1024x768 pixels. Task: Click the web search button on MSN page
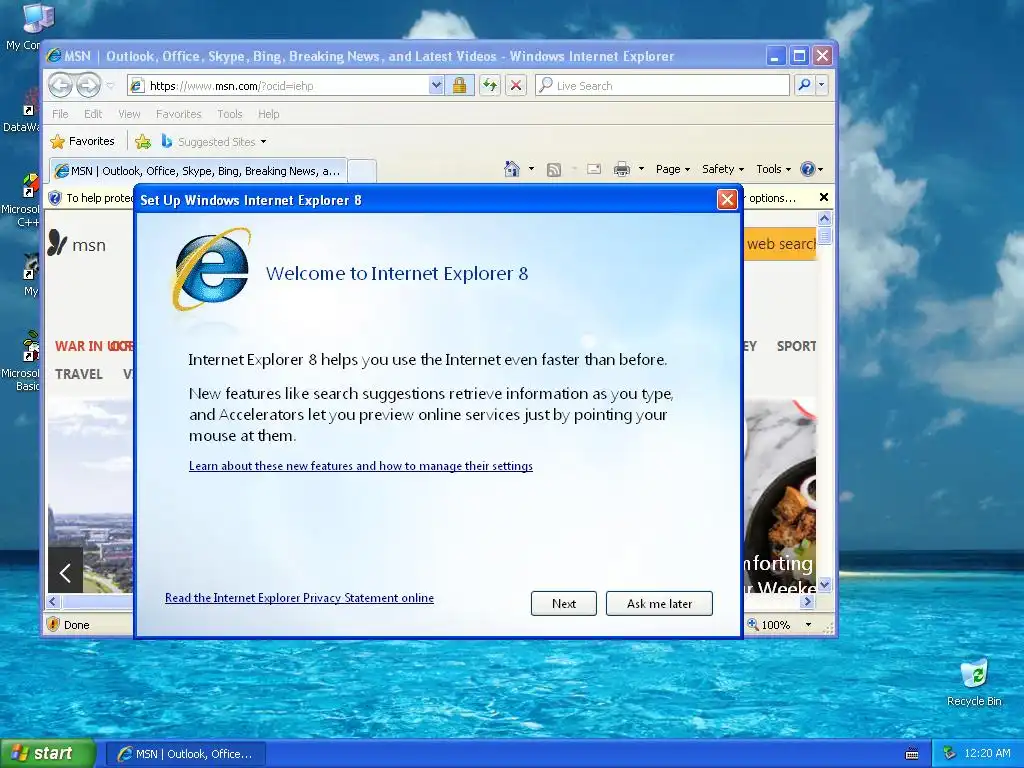(780, 244)
